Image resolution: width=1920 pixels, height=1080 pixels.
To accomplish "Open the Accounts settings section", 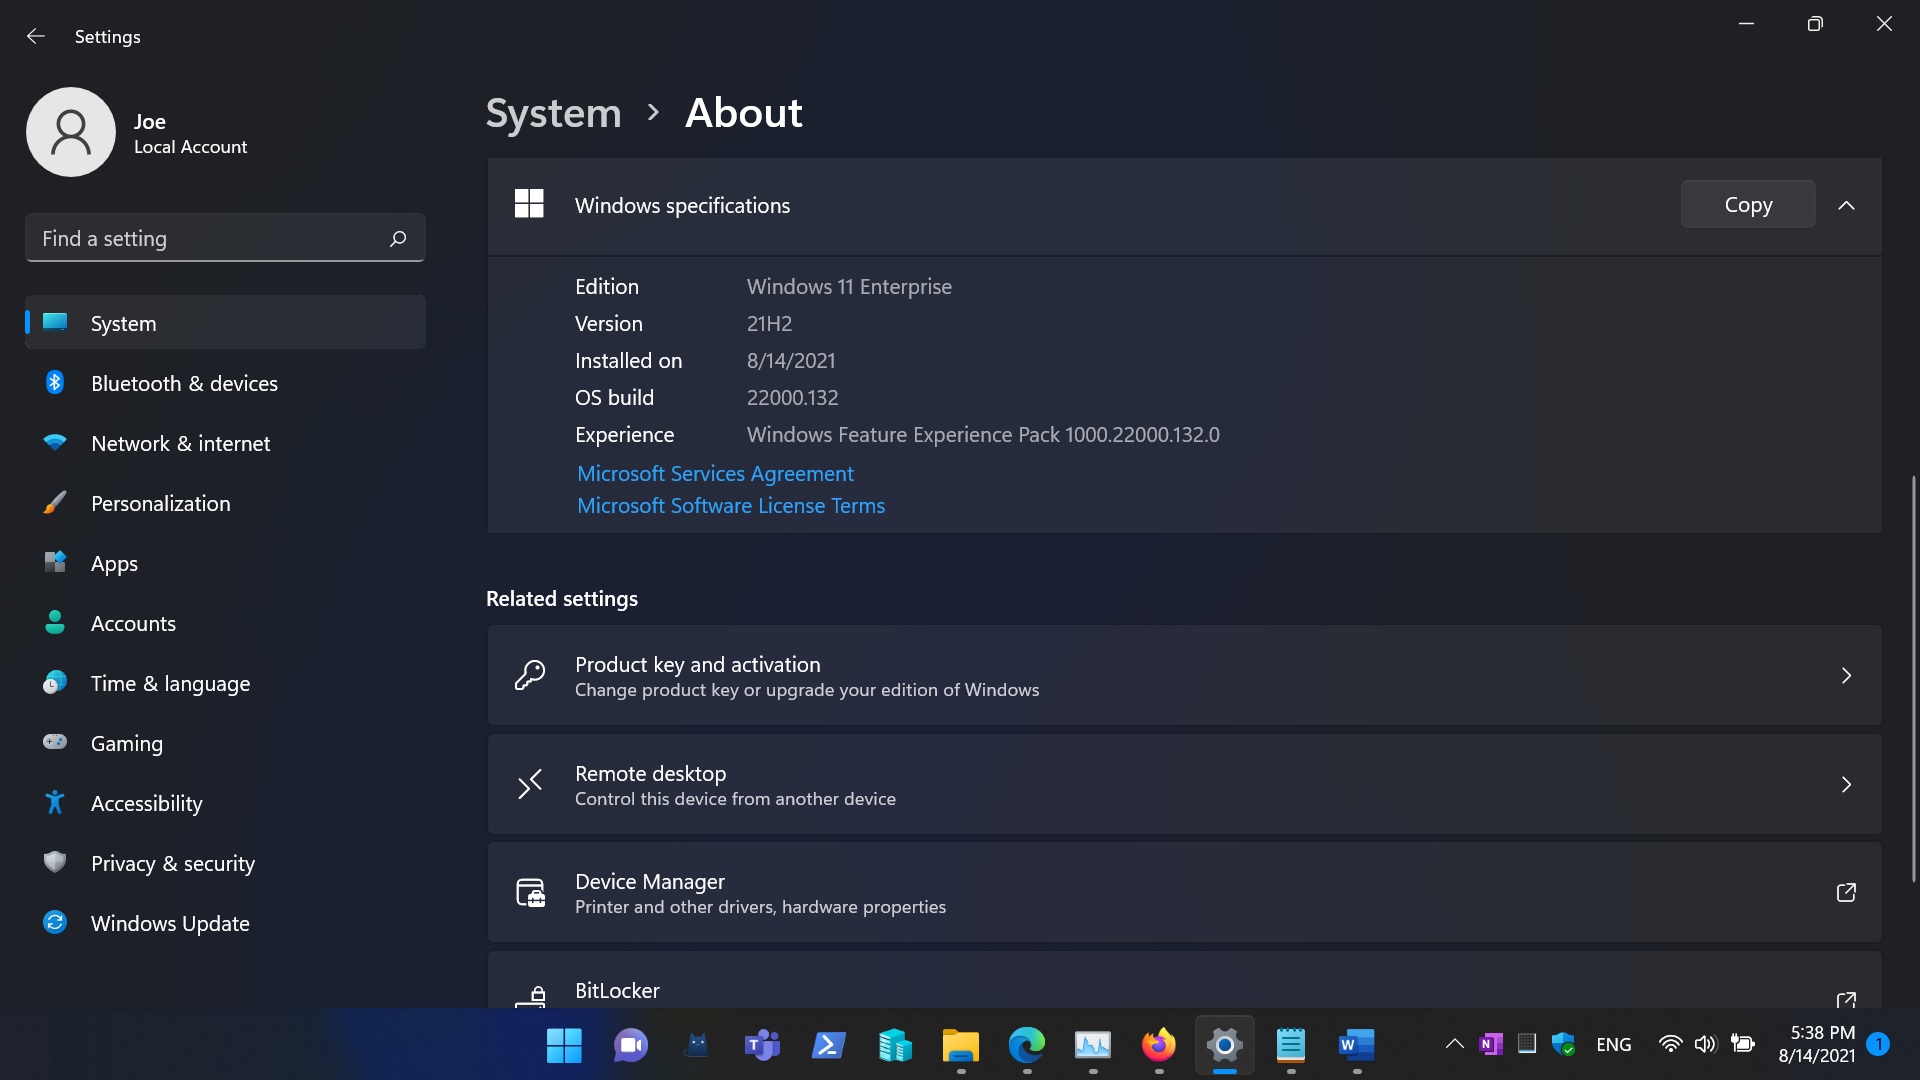I will click(x=133, y=623).
